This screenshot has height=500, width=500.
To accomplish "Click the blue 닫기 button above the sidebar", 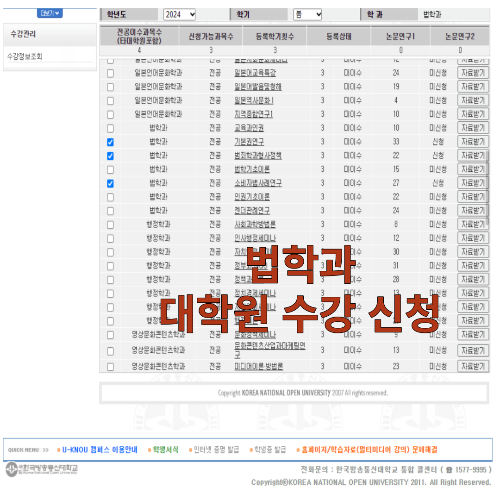I will tap(50, 13).
